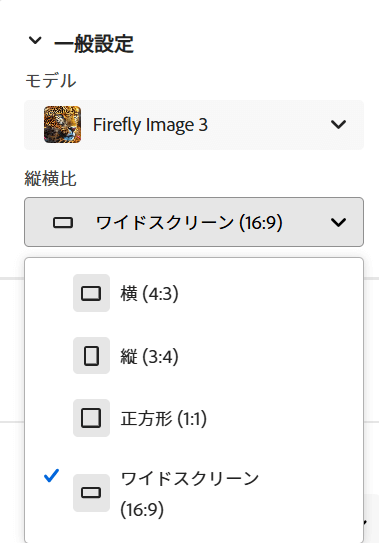Click the 縦横比 label

[x=51, y=179]
